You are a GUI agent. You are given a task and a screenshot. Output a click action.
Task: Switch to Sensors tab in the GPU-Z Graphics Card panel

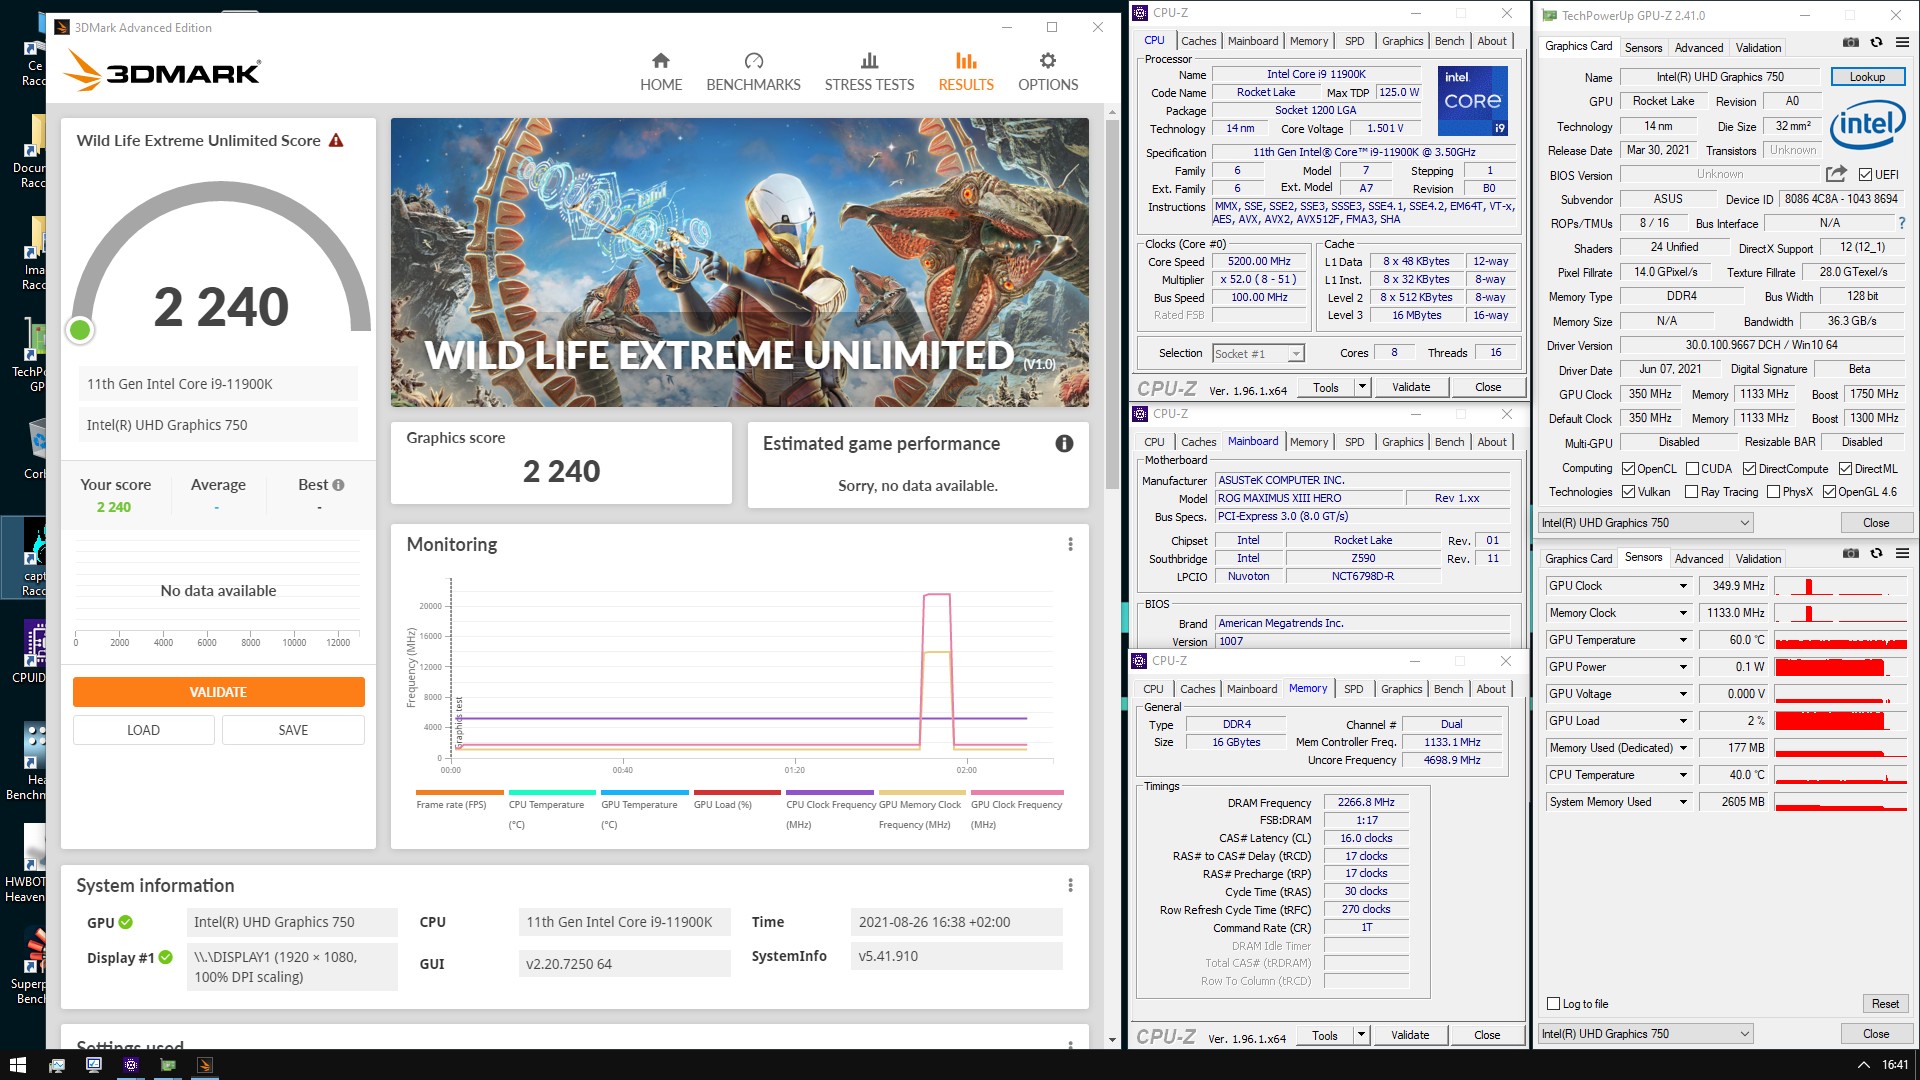[1643, 48]
